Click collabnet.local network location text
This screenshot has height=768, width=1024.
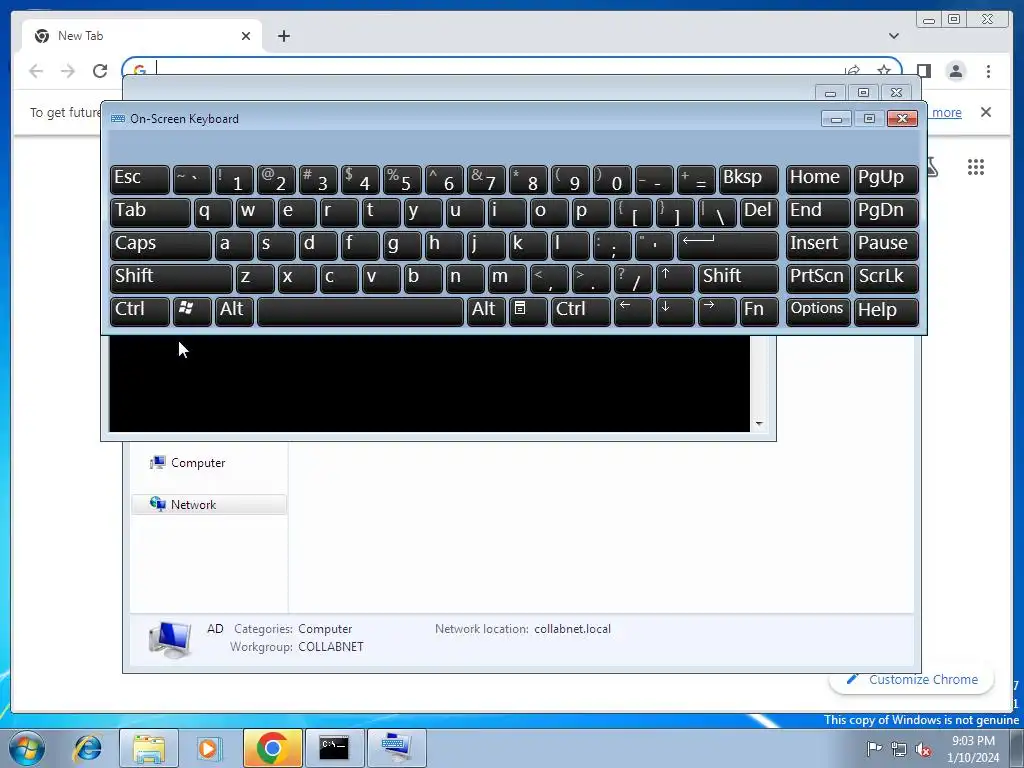(x=572, y=629)
